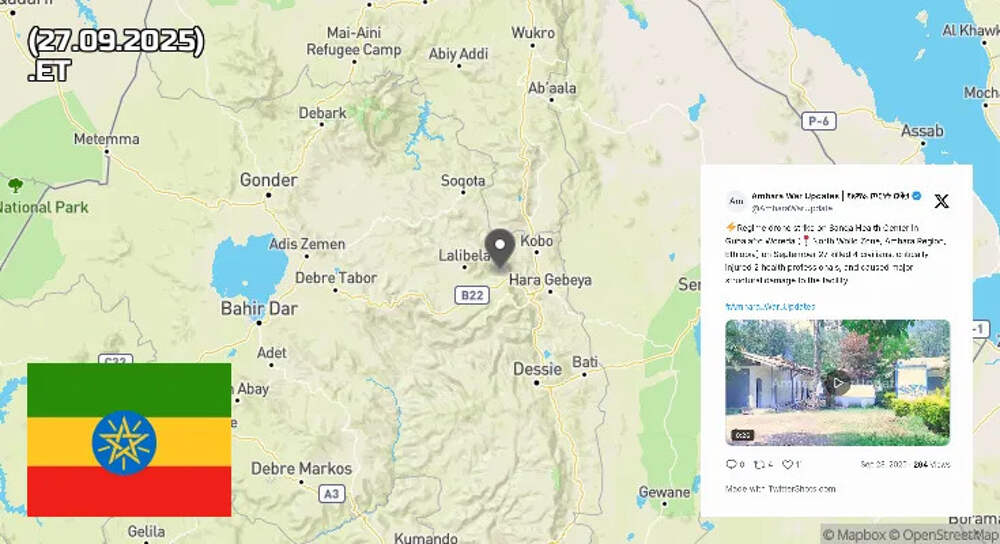Click the National Park tree icon
1000x544 pixels.
click(x=15, y=186)
